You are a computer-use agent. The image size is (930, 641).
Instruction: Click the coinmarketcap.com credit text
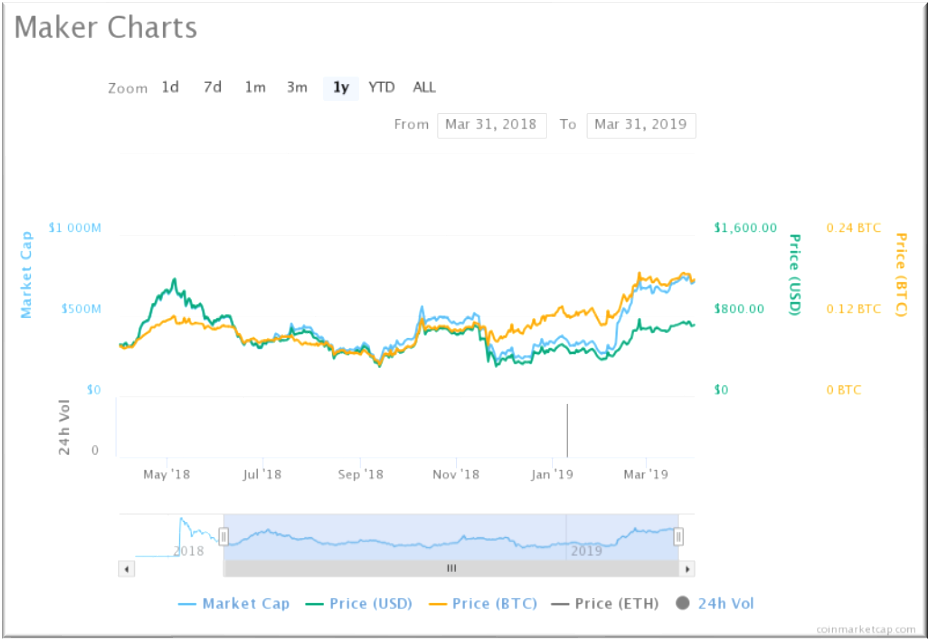[x=866, y=630]
